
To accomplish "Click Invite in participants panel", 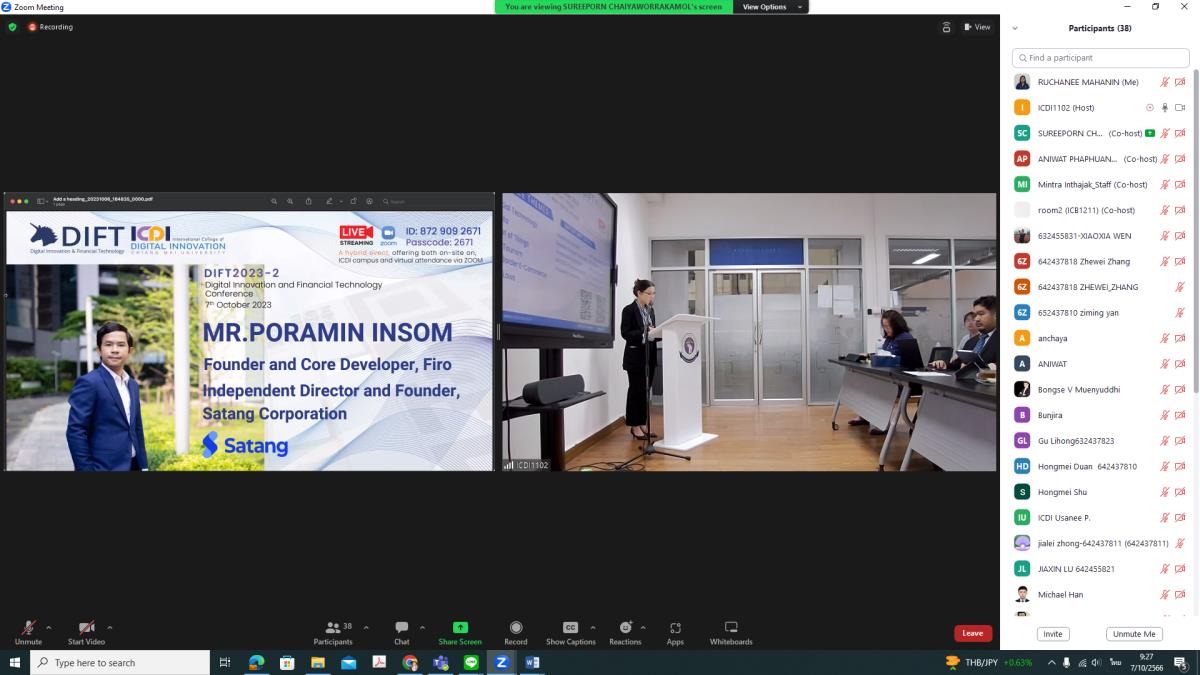I will (x=1052, y=634).
